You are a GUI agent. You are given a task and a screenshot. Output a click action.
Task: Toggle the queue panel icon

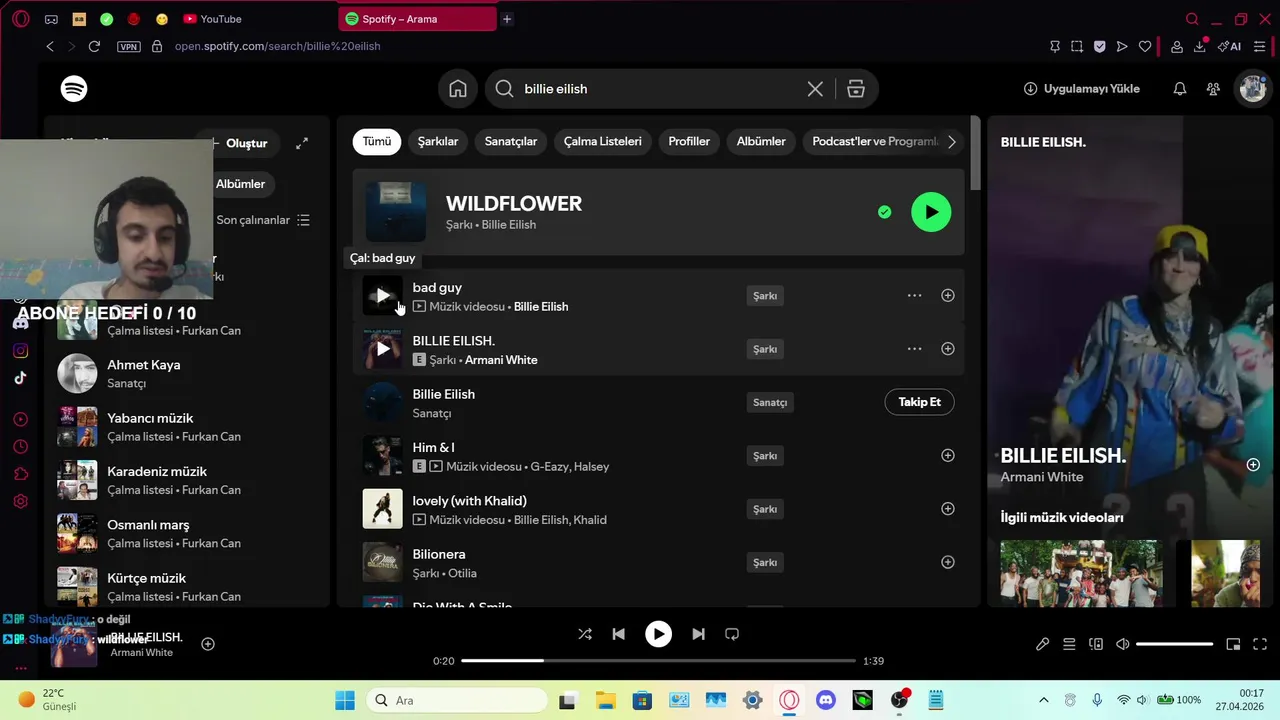pyautogui.click(x=1069, y=645)
